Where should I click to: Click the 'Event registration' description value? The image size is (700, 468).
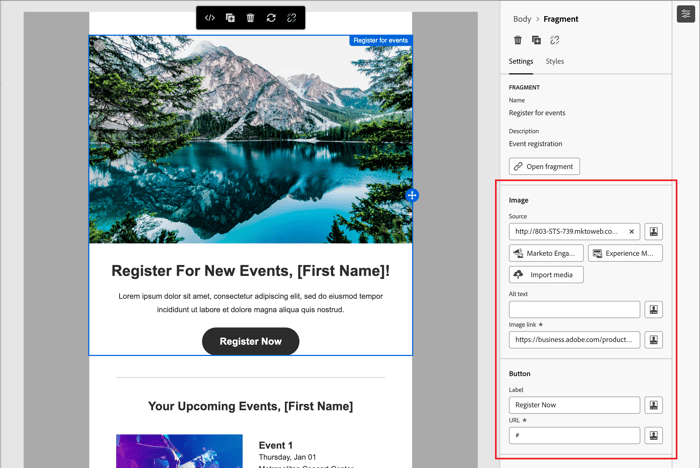535,144
